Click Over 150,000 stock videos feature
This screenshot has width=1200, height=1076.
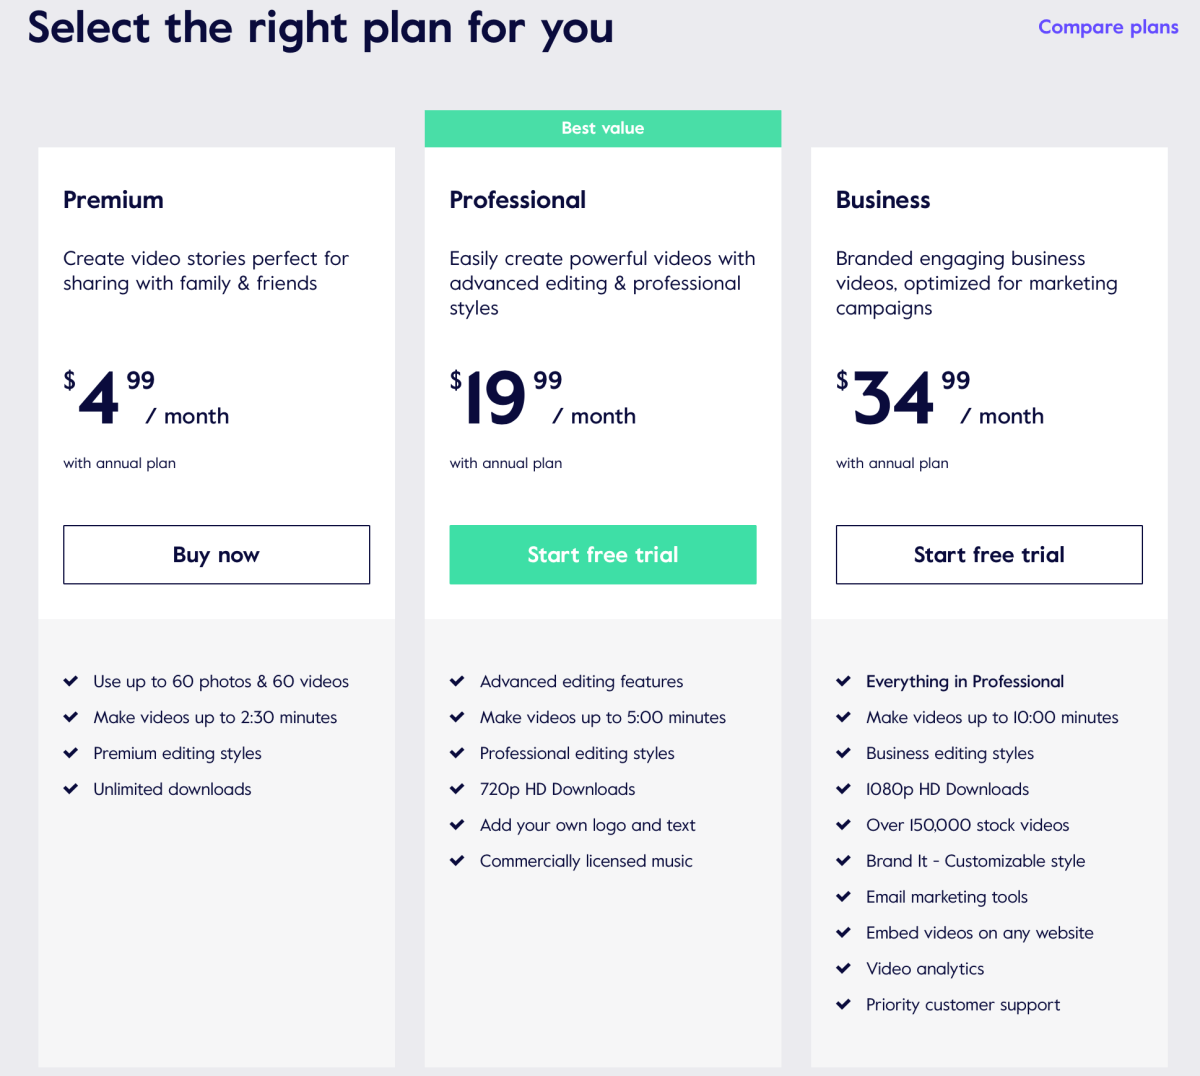(967, 825)
